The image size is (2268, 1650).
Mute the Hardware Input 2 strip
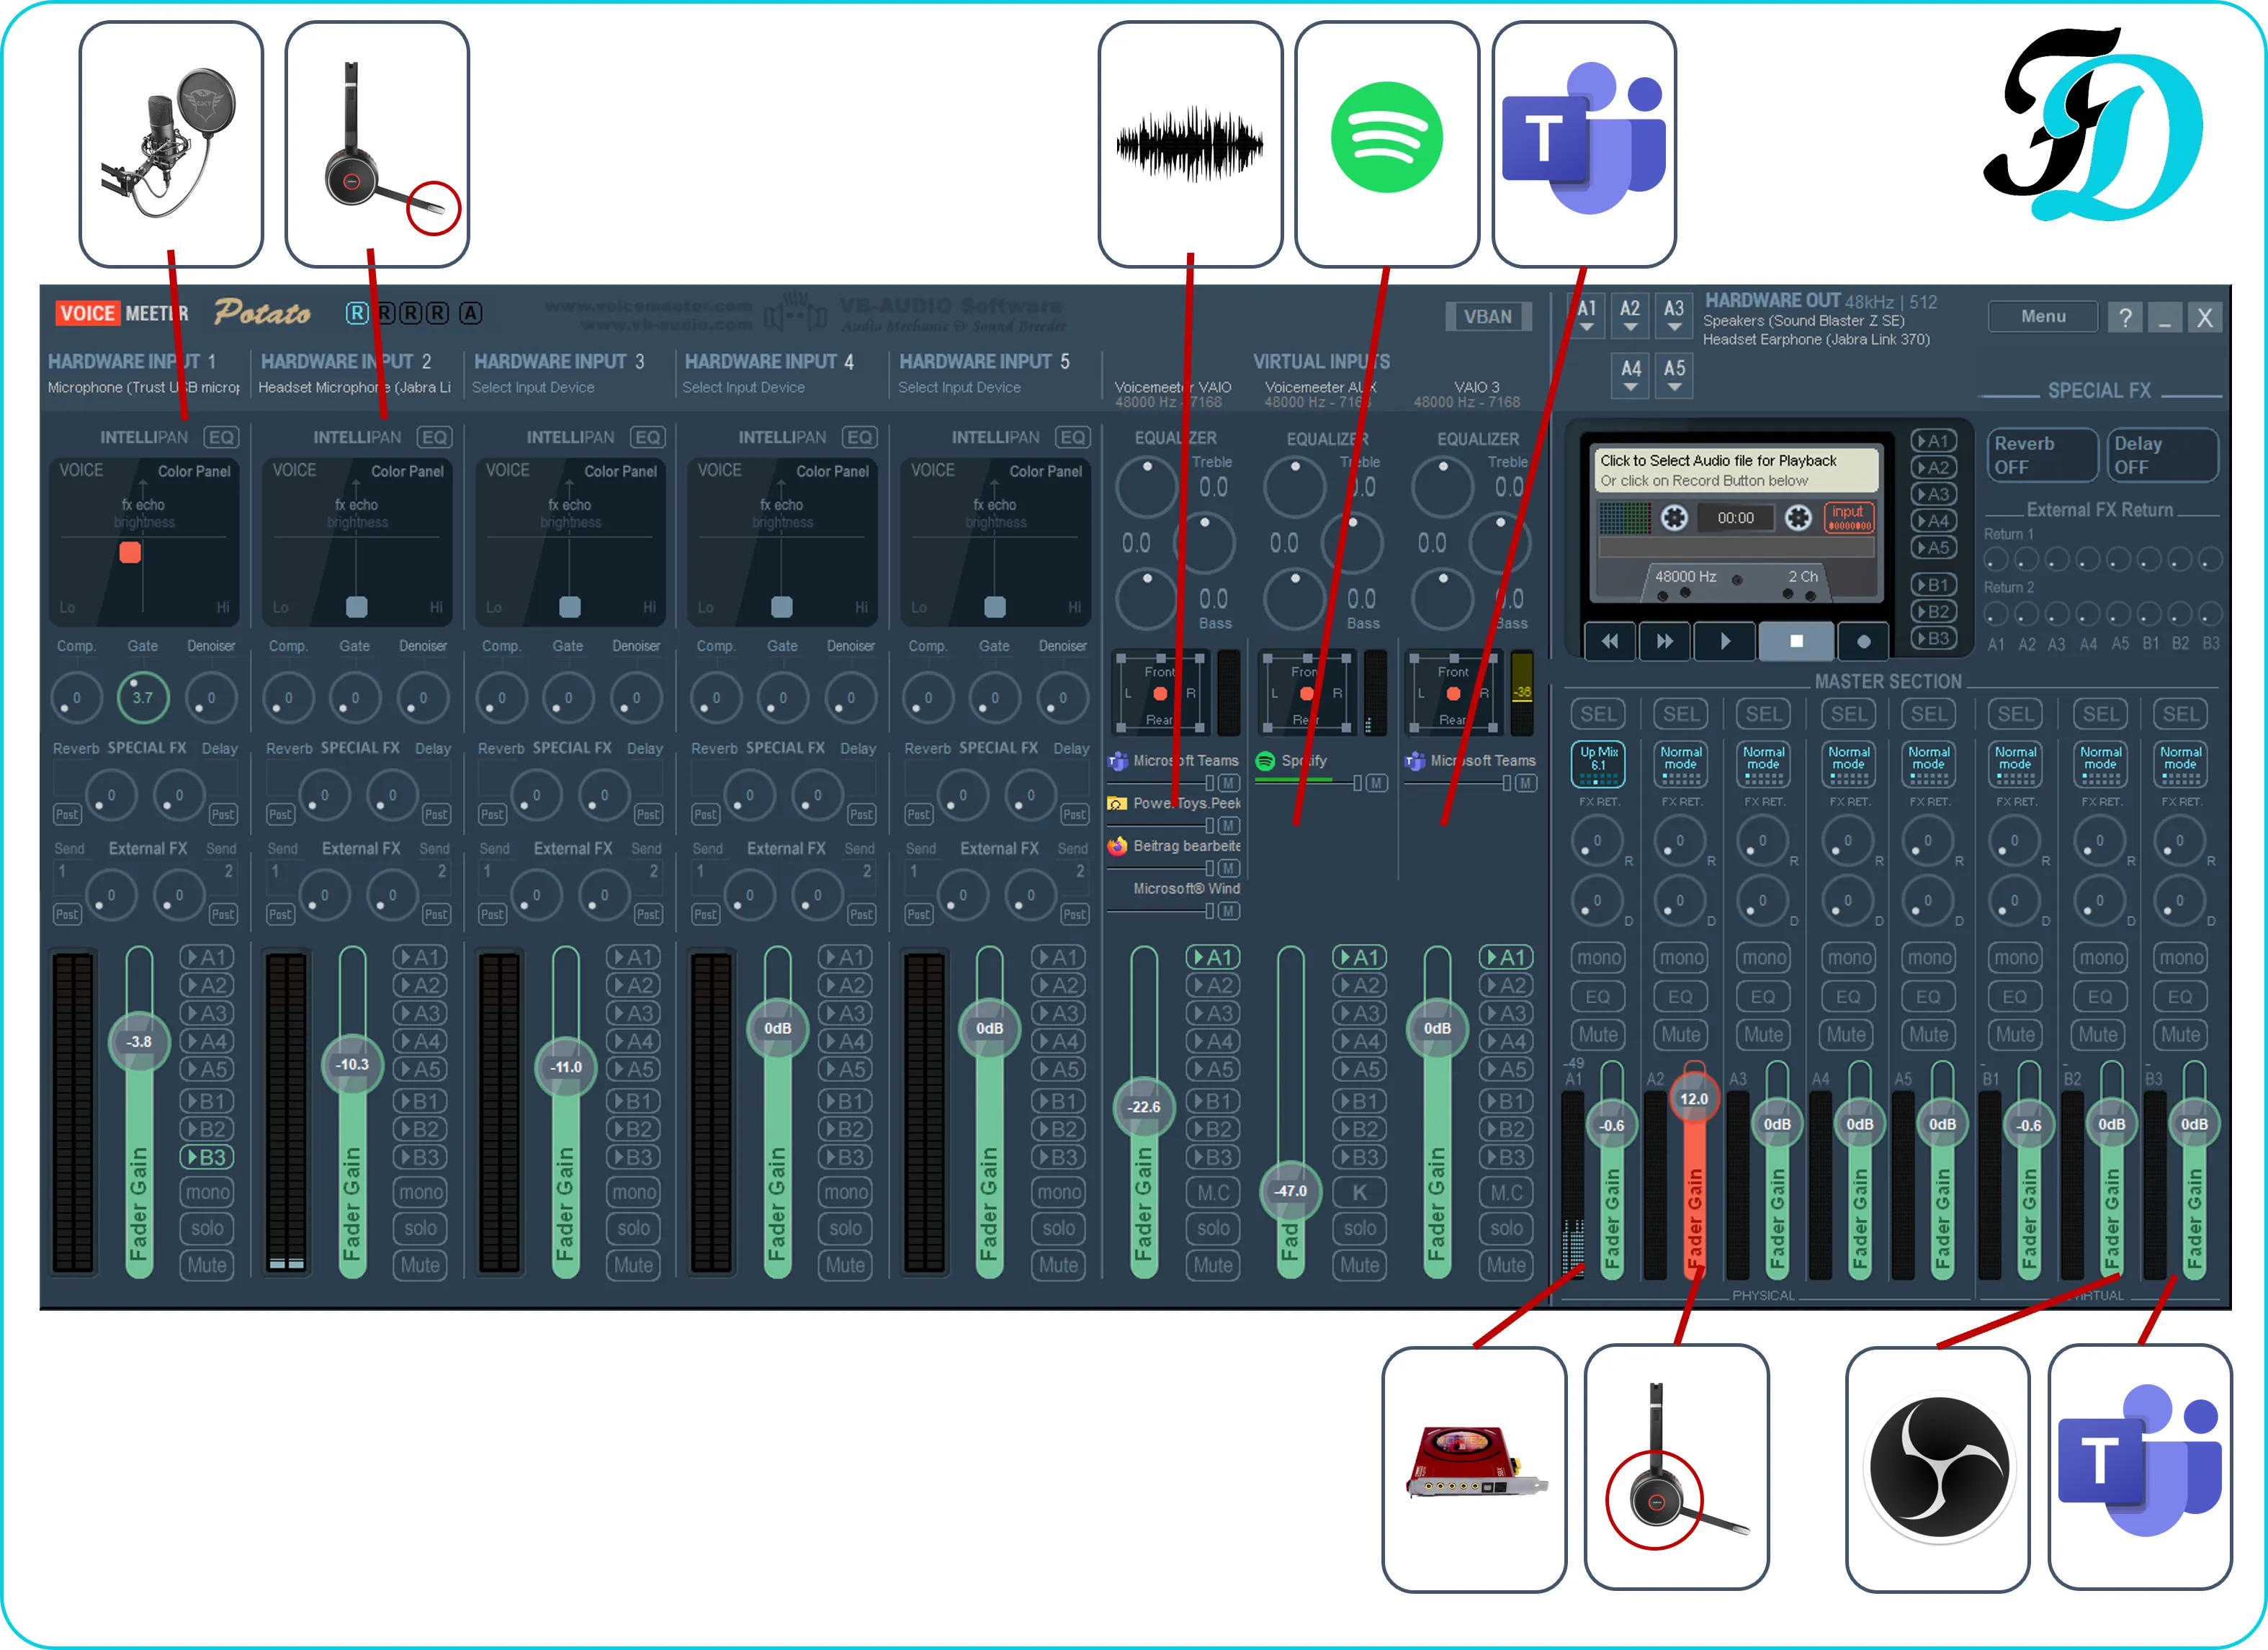[420, 1265]
